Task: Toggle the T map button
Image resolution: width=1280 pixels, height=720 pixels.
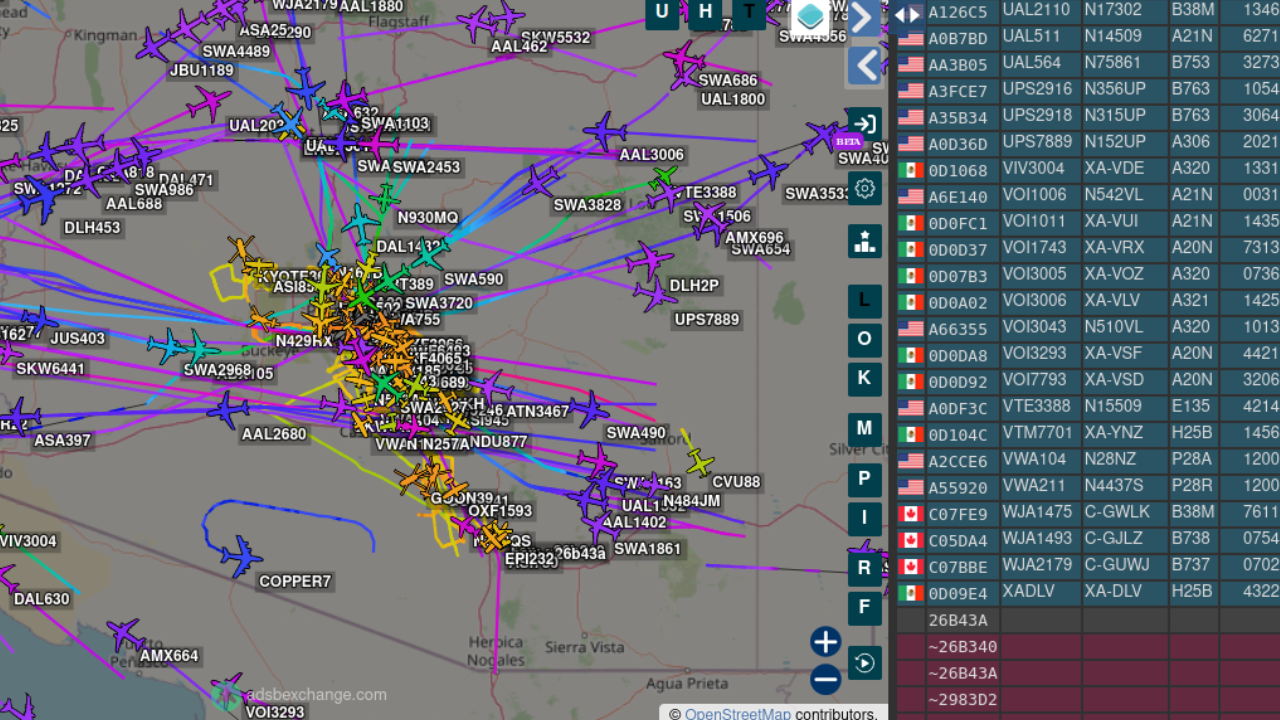Action: (x=749, y=12)
